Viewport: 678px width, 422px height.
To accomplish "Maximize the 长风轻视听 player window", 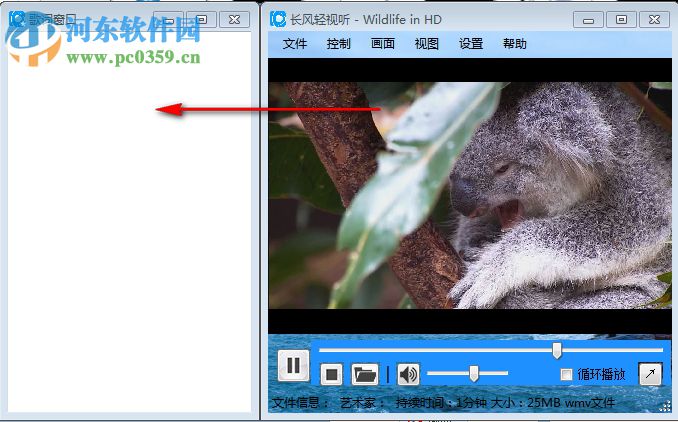I will [621, 20].
